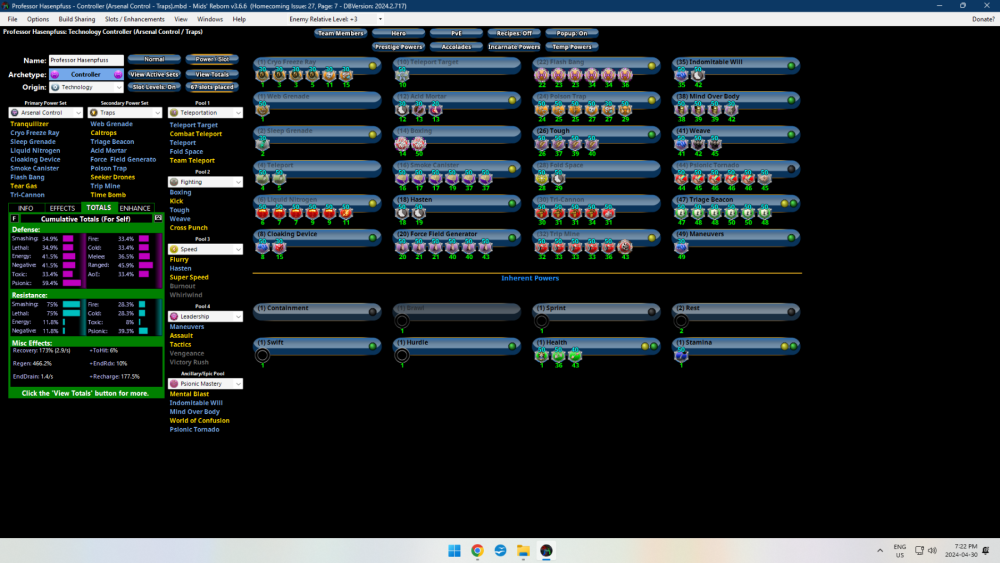
Task: Click the Maneuvers level 49 enhancement slot
Action: 681,247
